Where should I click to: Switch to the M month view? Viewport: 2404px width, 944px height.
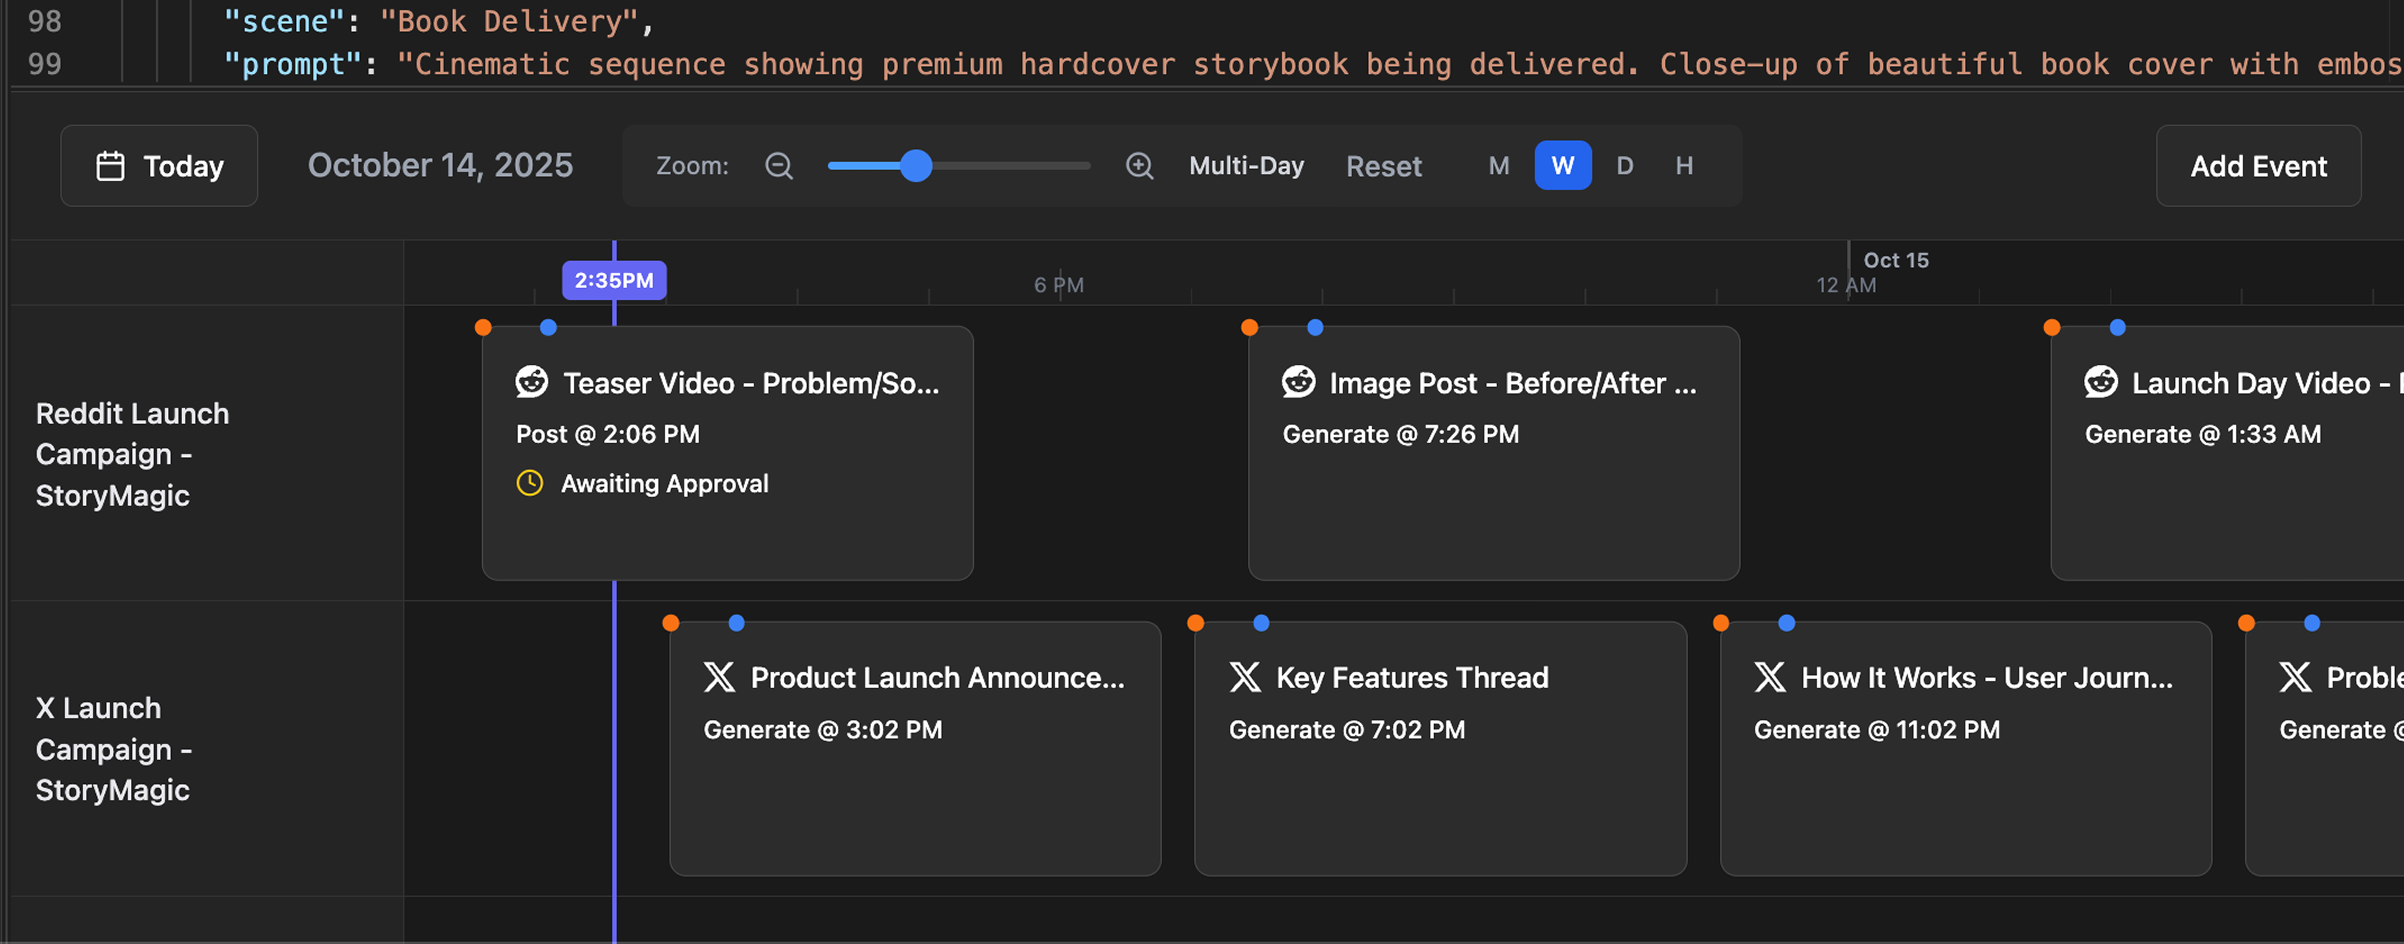coord(1498,166)
